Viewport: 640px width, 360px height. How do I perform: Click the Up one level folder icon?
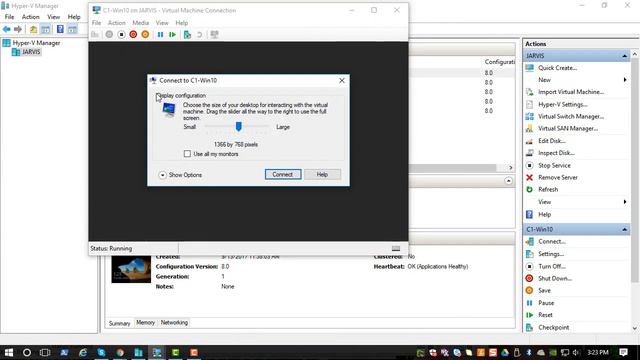33,29
